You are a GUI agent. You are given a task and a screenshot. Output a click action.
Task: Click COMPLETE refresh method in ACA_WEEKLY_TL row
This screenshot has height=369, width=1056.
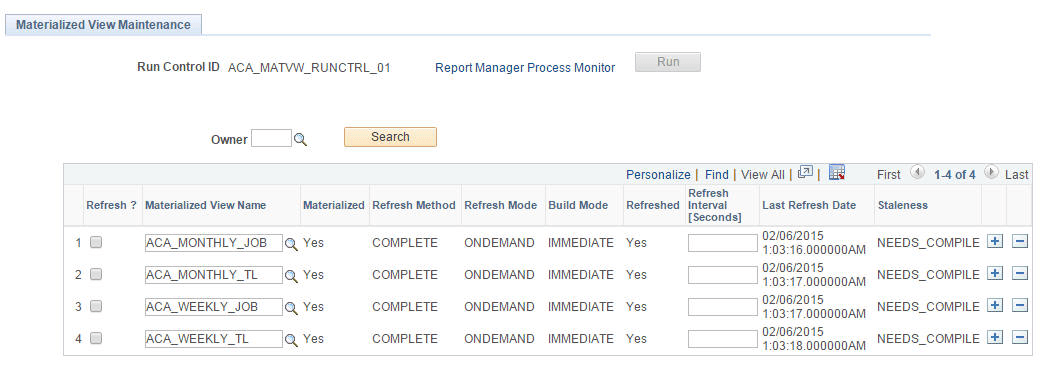405,339
